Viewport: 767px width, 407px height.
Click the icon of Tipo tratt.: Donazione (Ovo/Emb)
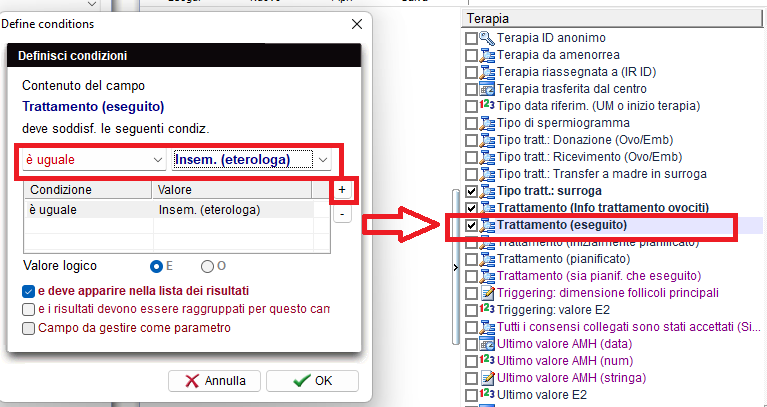pos(487,140)
